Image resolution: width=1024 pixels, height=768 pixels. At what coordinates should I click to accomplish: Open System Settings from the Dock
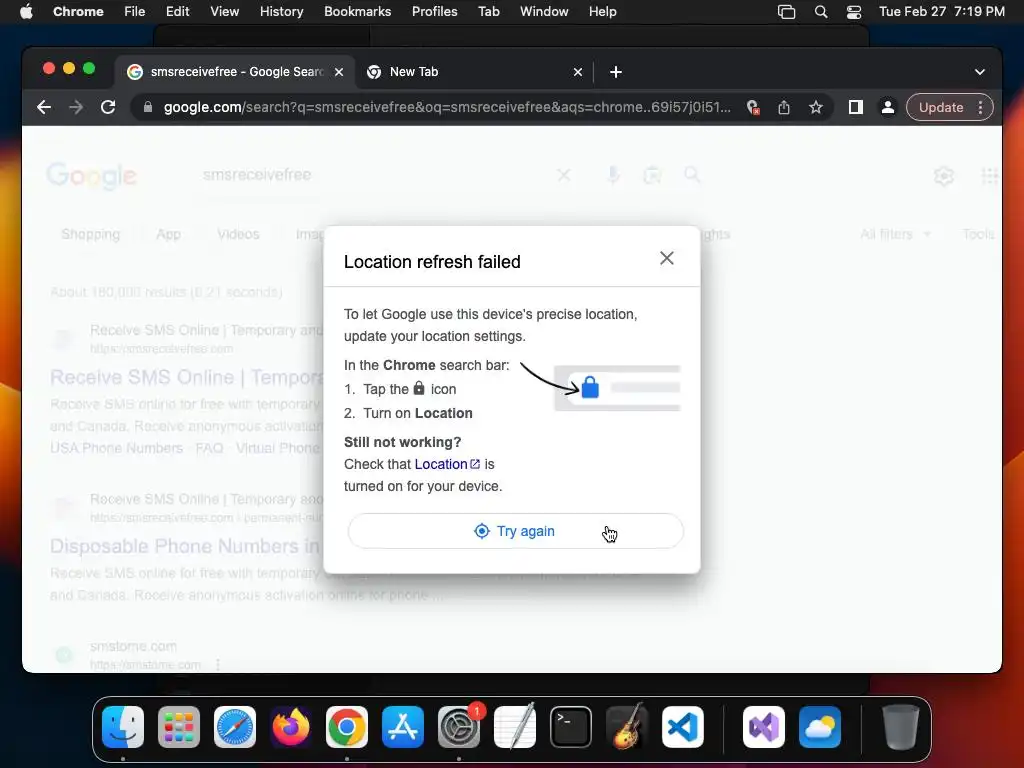458,727
